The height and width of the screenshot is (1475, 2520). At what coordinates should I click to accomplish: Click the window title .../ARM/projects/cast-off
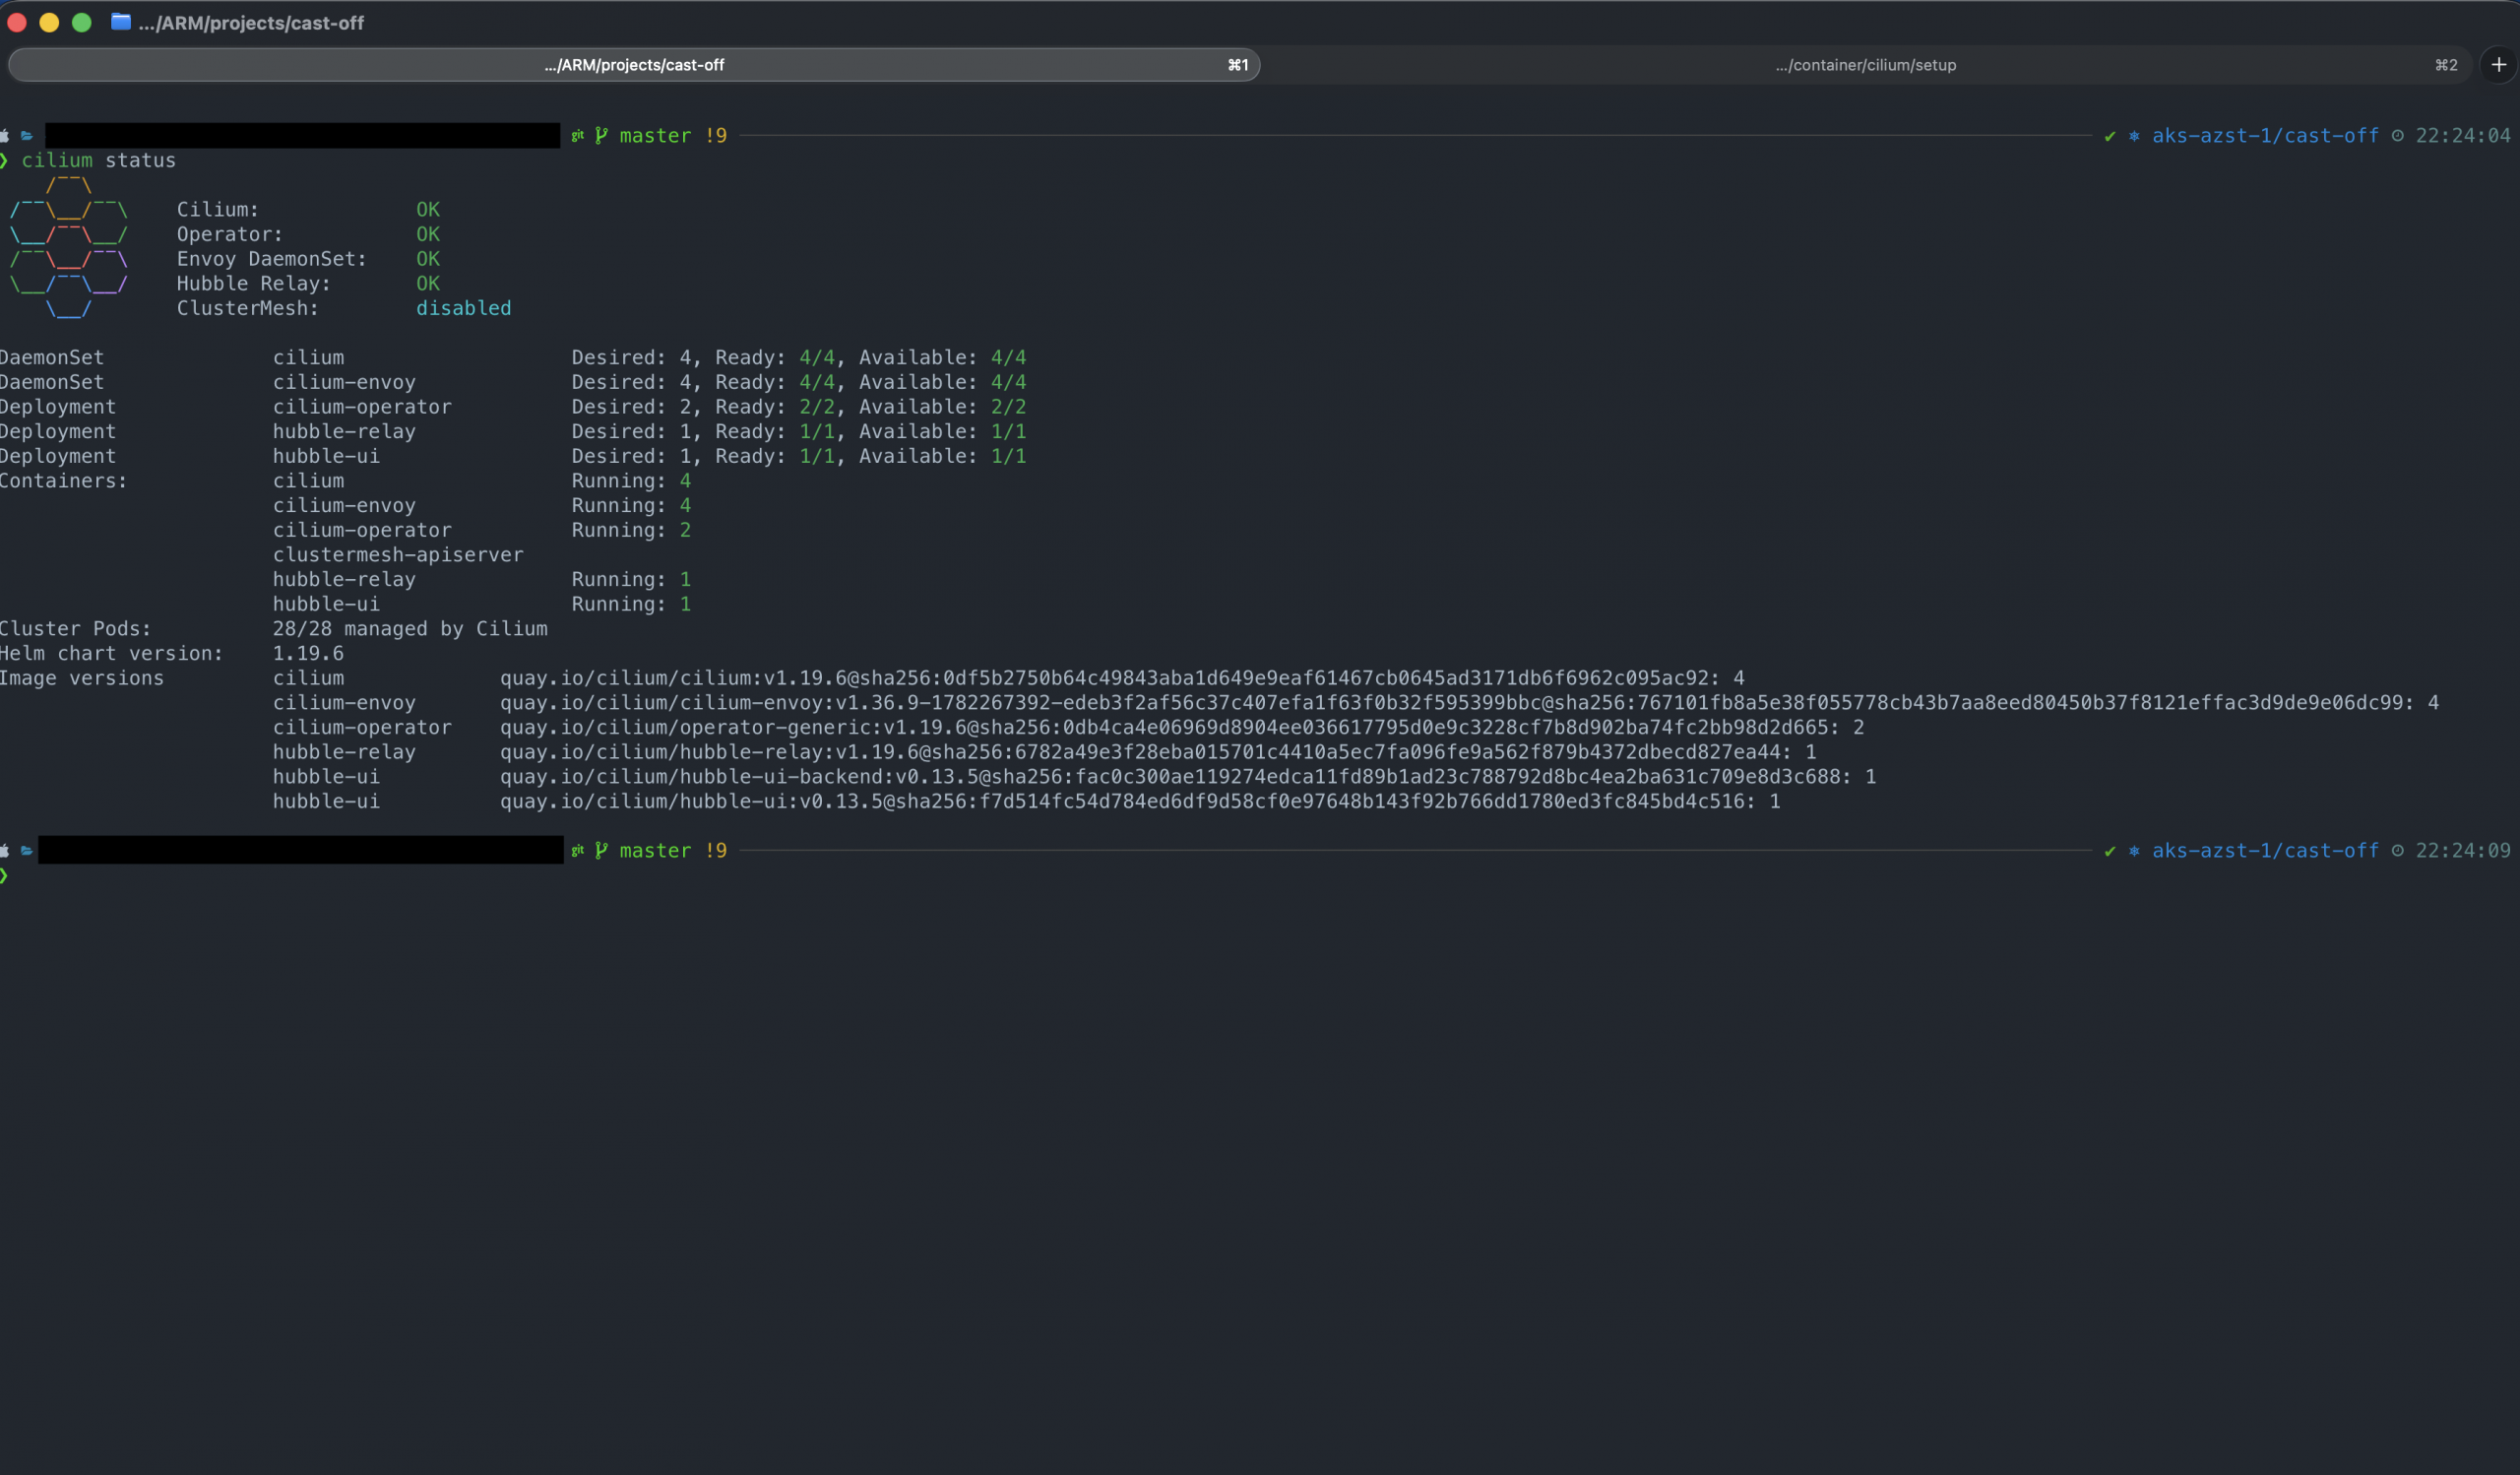(251, 22)
